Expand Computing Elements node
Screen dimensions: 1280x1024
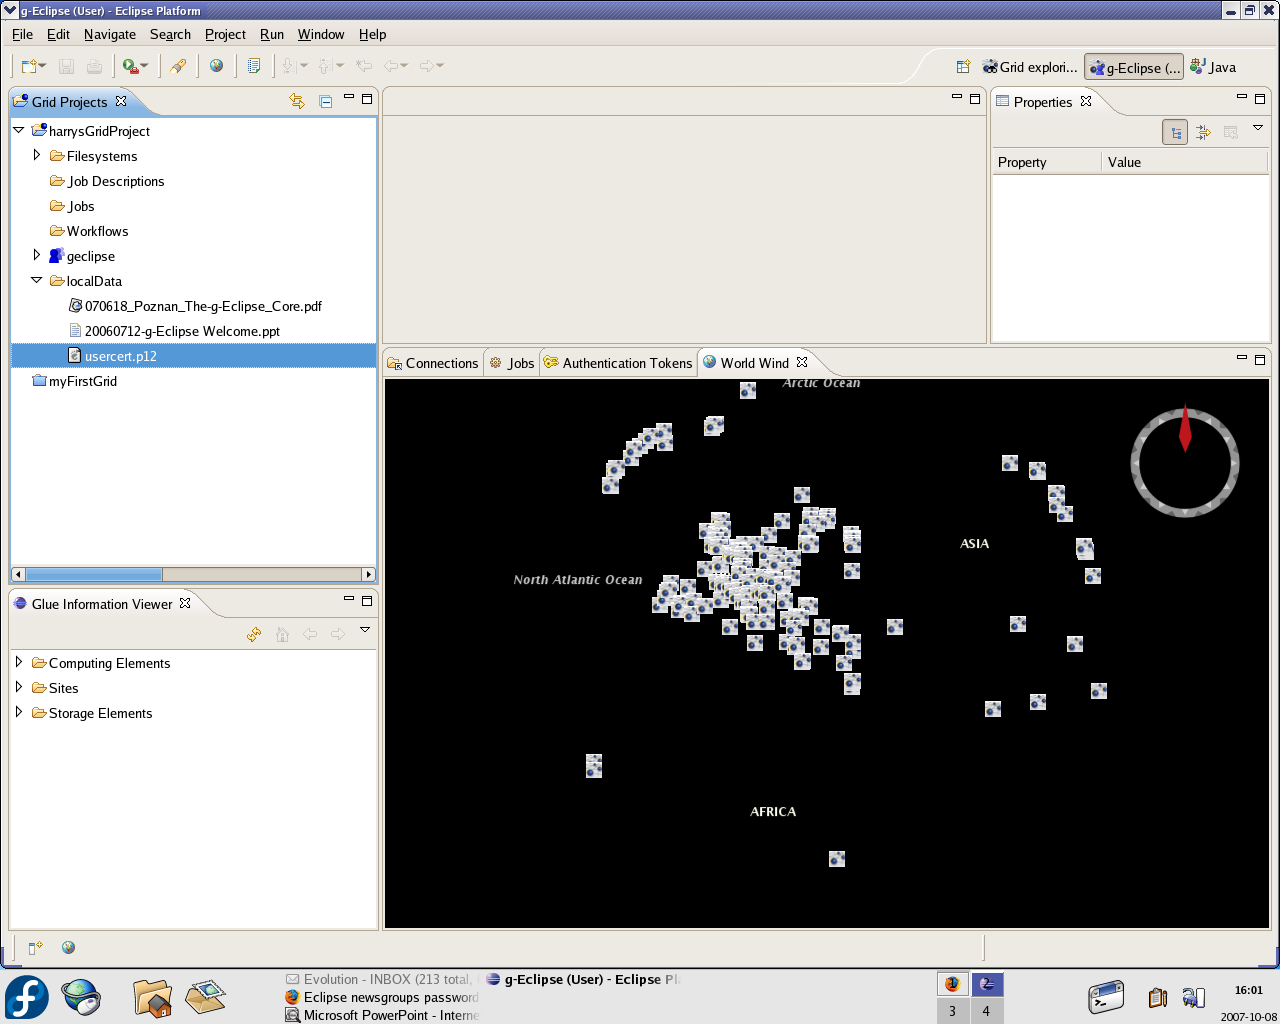(18, 662)
